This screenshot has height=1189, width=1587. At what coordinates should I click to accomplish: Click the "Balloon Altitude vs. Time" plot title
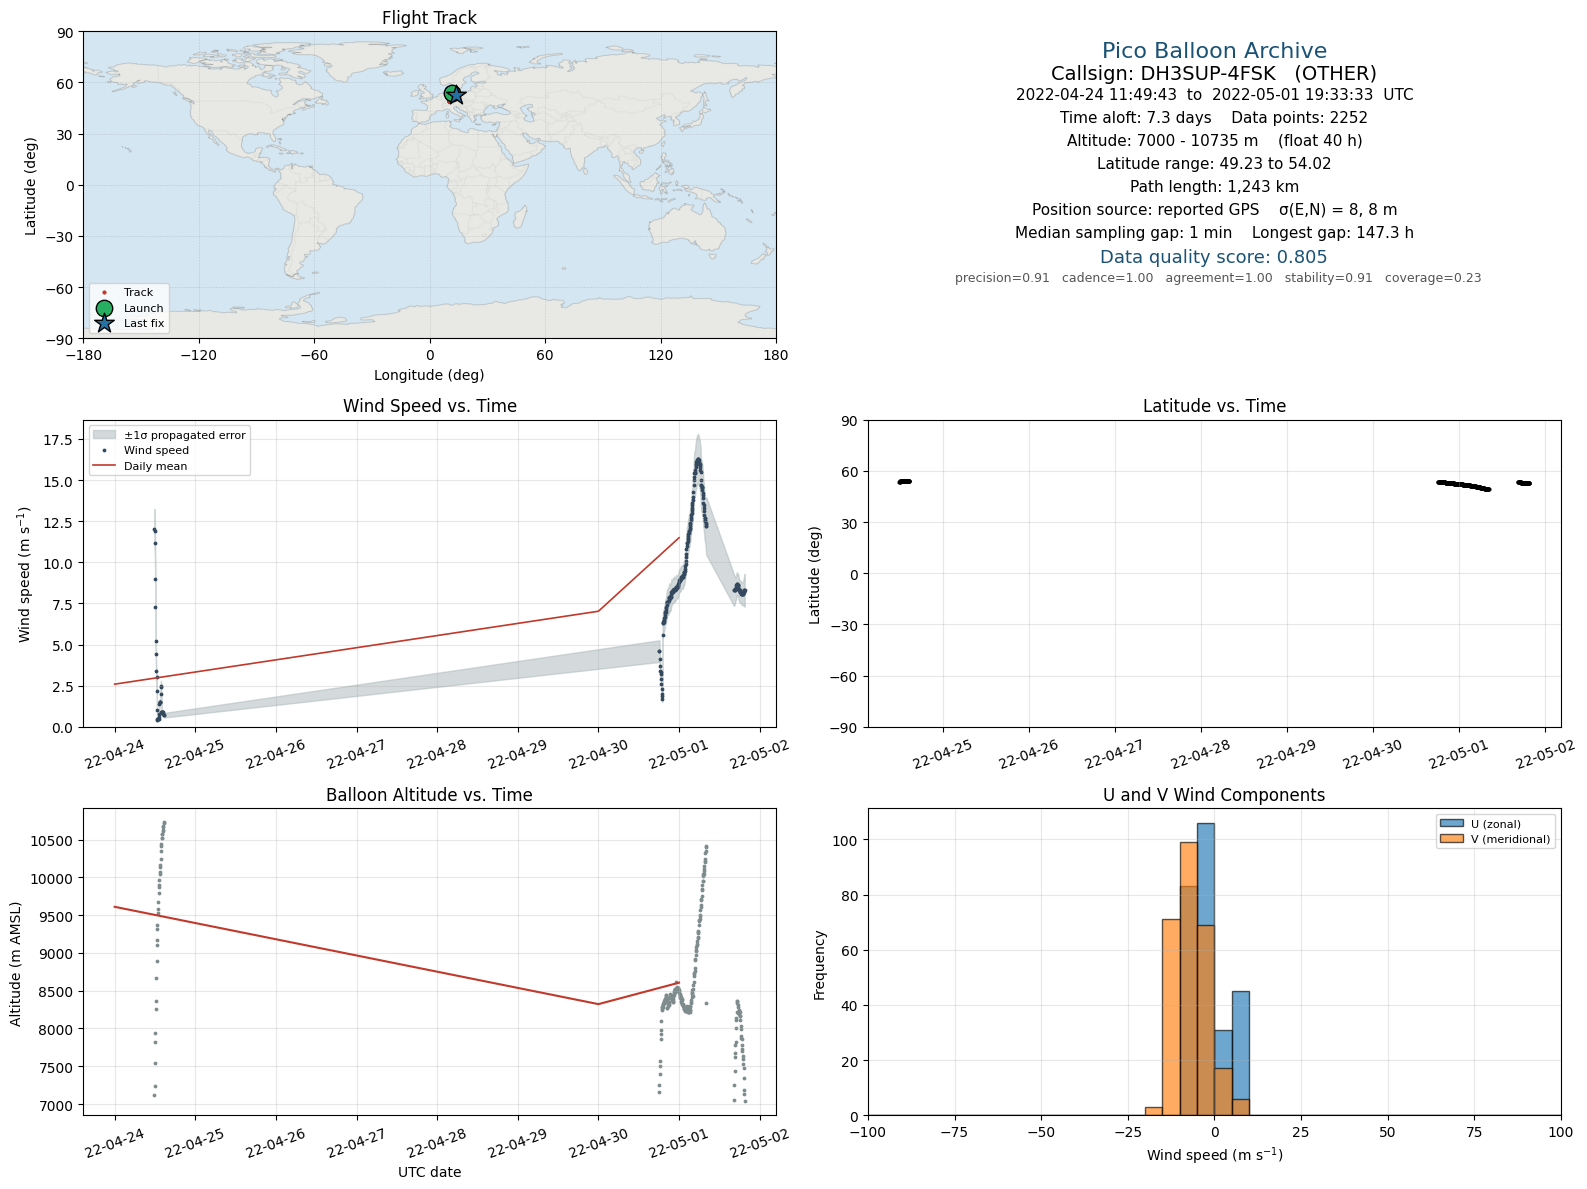pyautogui.click(x=429, y=795)
